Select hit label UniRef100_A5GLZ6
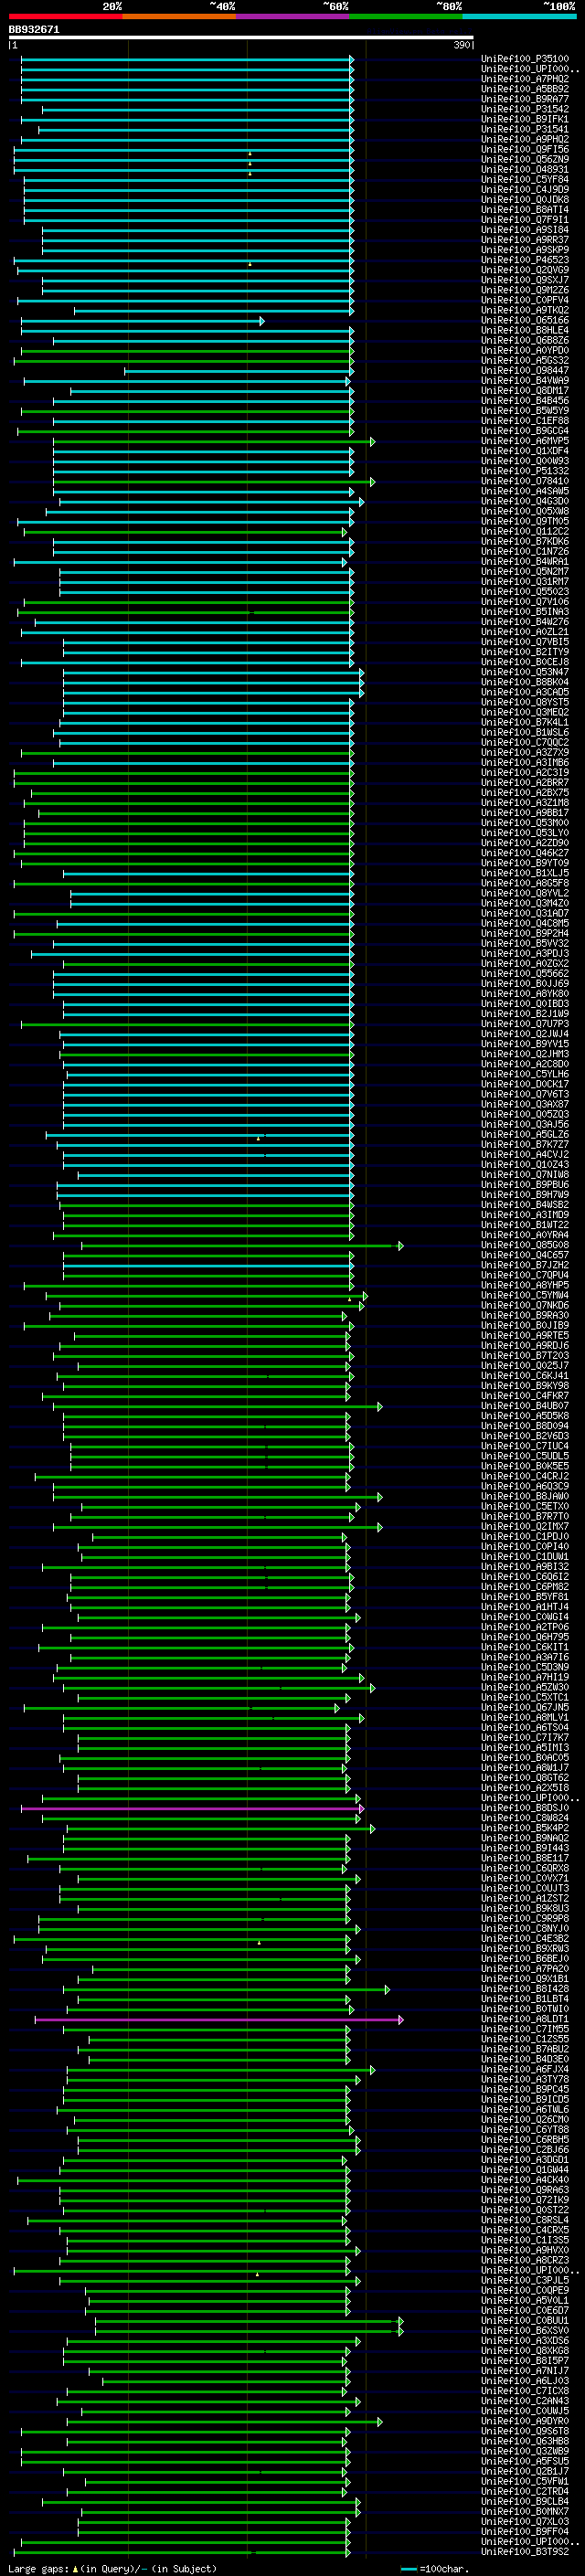This screenshot has height=2576, width=585. point(525,1135)
